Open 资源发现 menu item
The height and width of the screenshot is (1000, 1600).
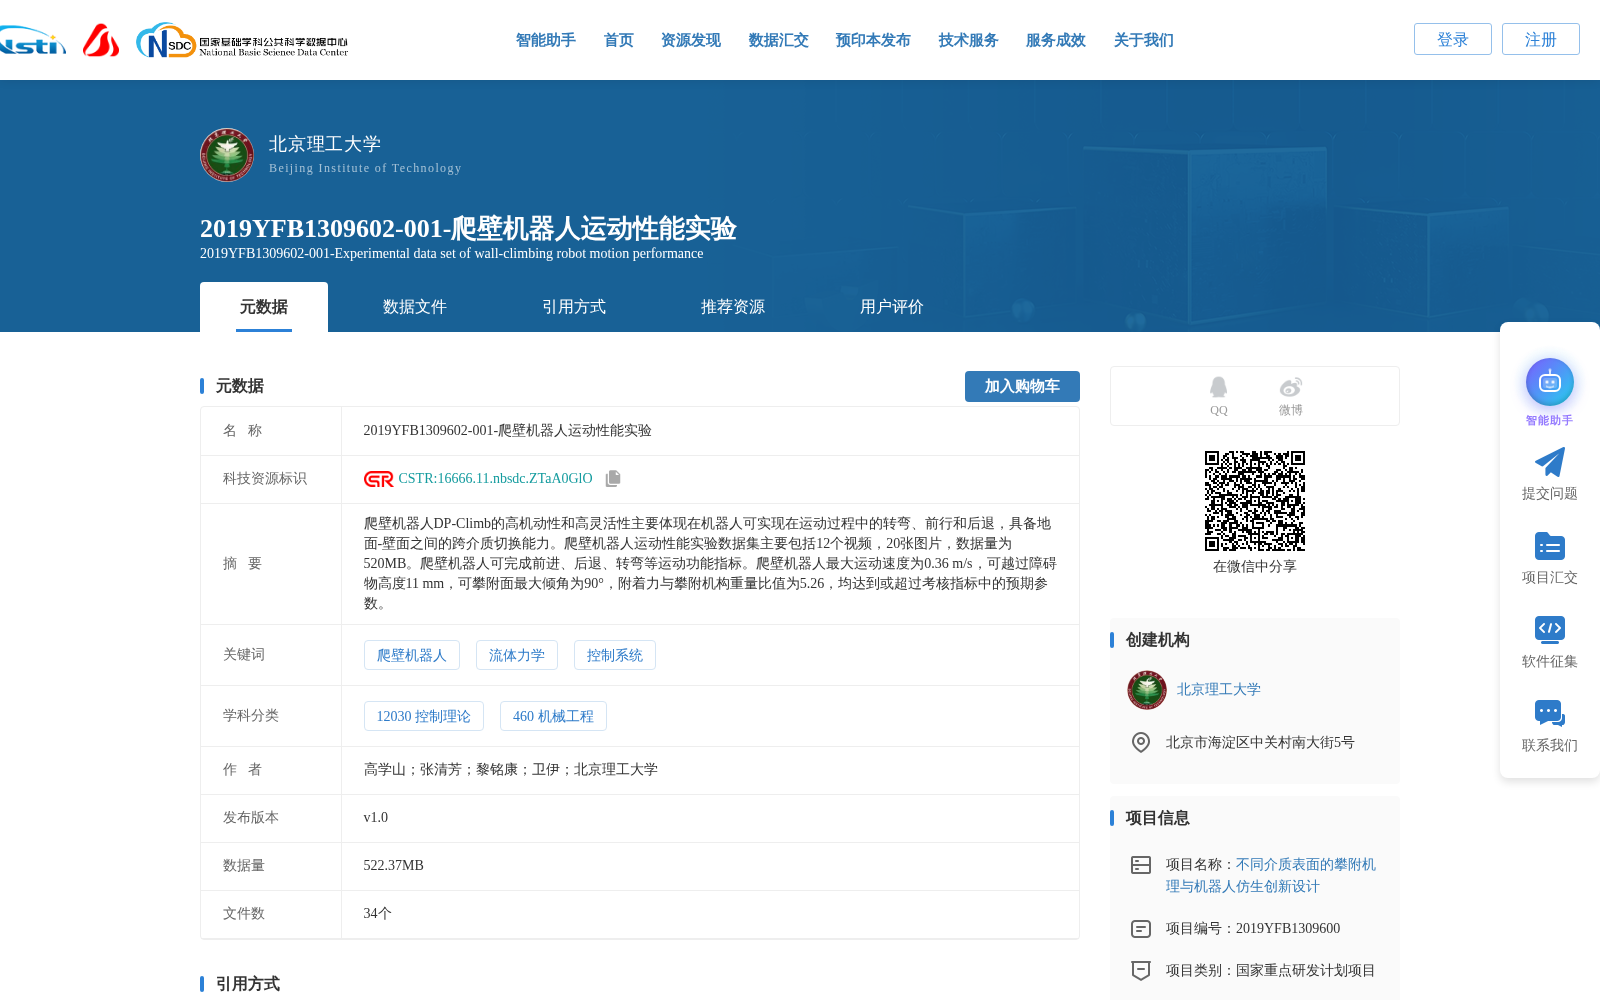coord(691,40)
